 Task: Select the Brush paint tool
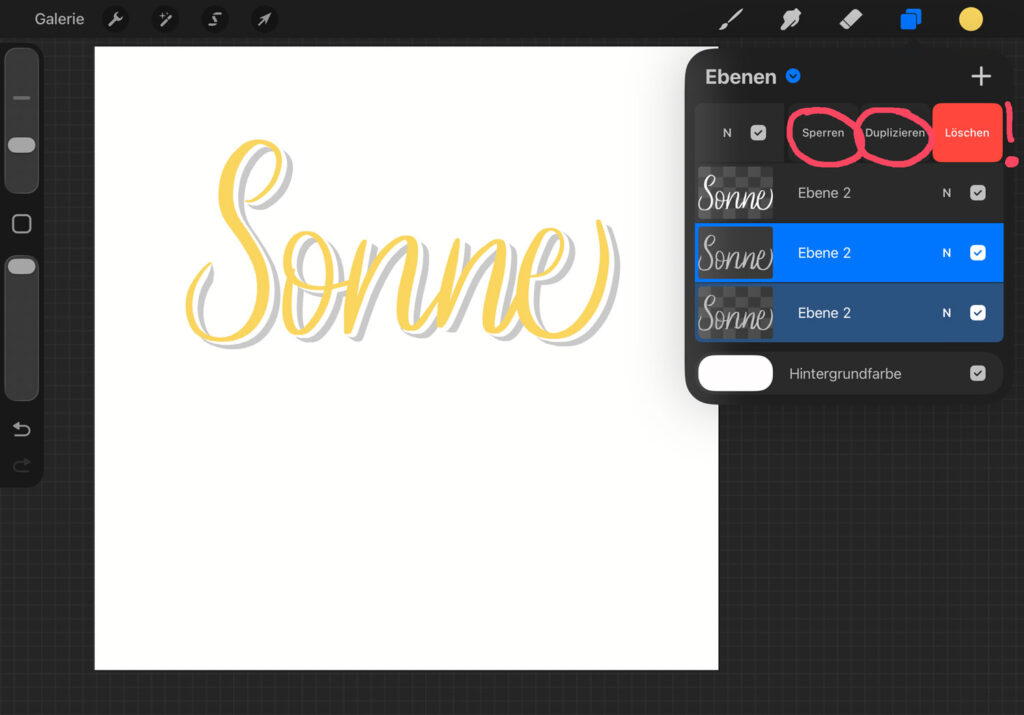click(x=731, y=19)
